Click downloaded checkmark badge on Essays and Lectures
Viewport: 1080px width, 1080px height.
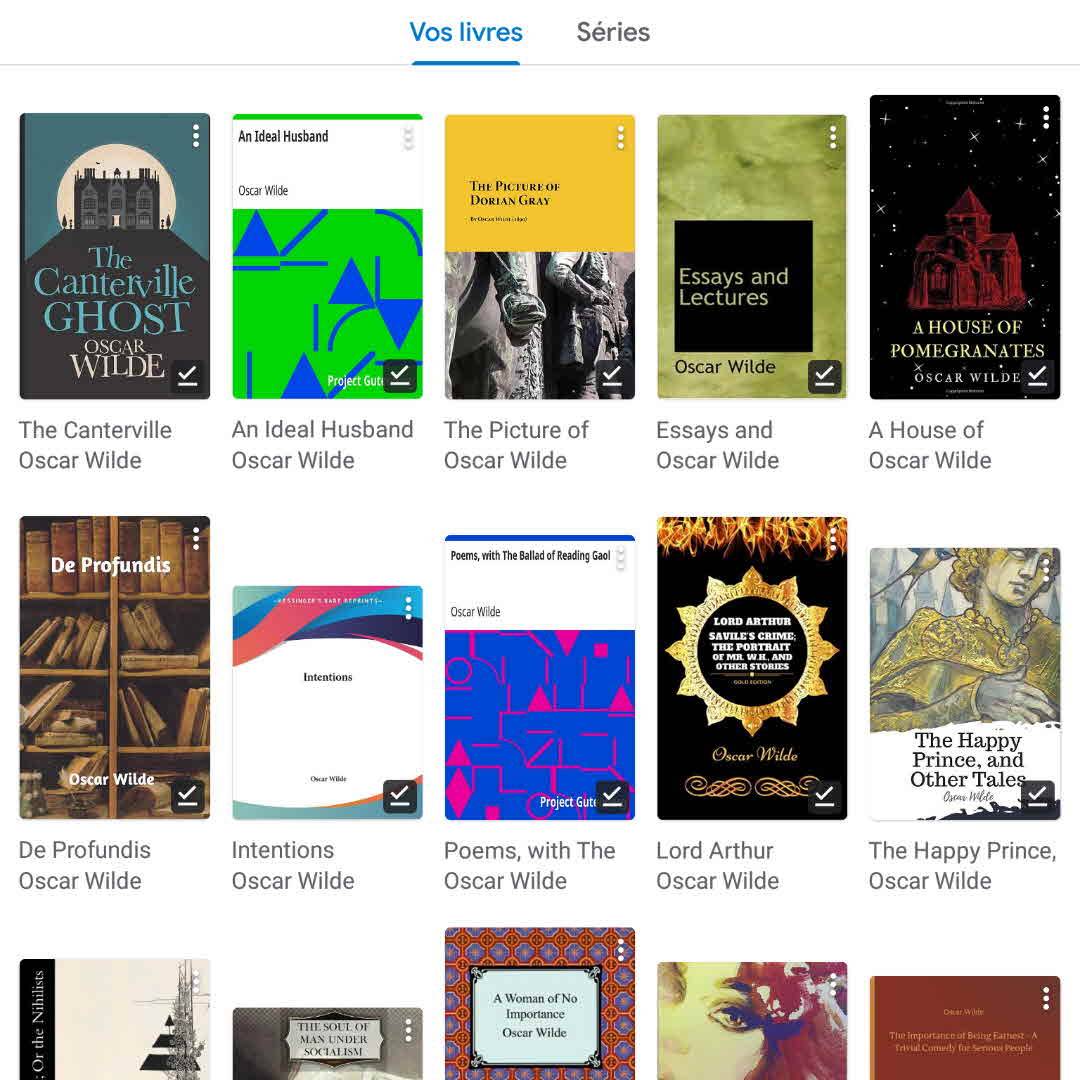coord(824,377)
